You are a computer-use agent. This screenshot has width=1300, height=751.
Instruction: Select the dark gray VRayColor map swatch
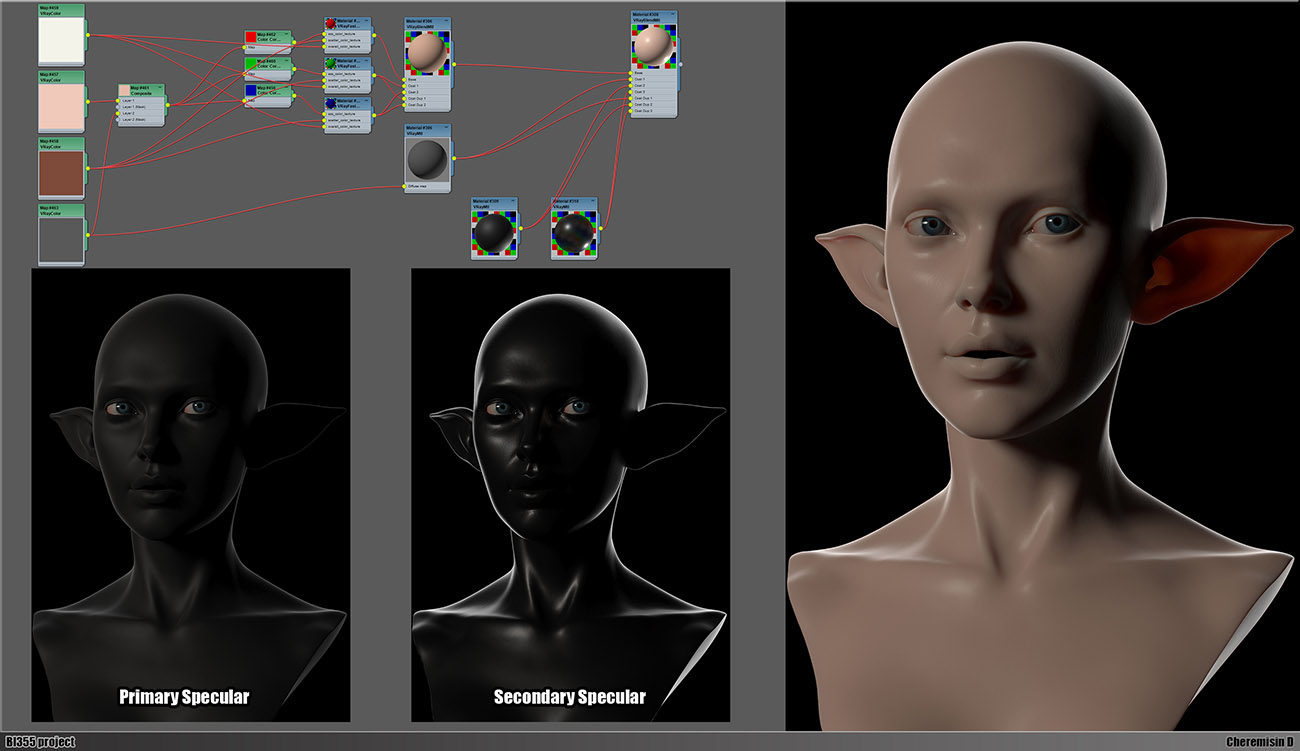point(61,240)
